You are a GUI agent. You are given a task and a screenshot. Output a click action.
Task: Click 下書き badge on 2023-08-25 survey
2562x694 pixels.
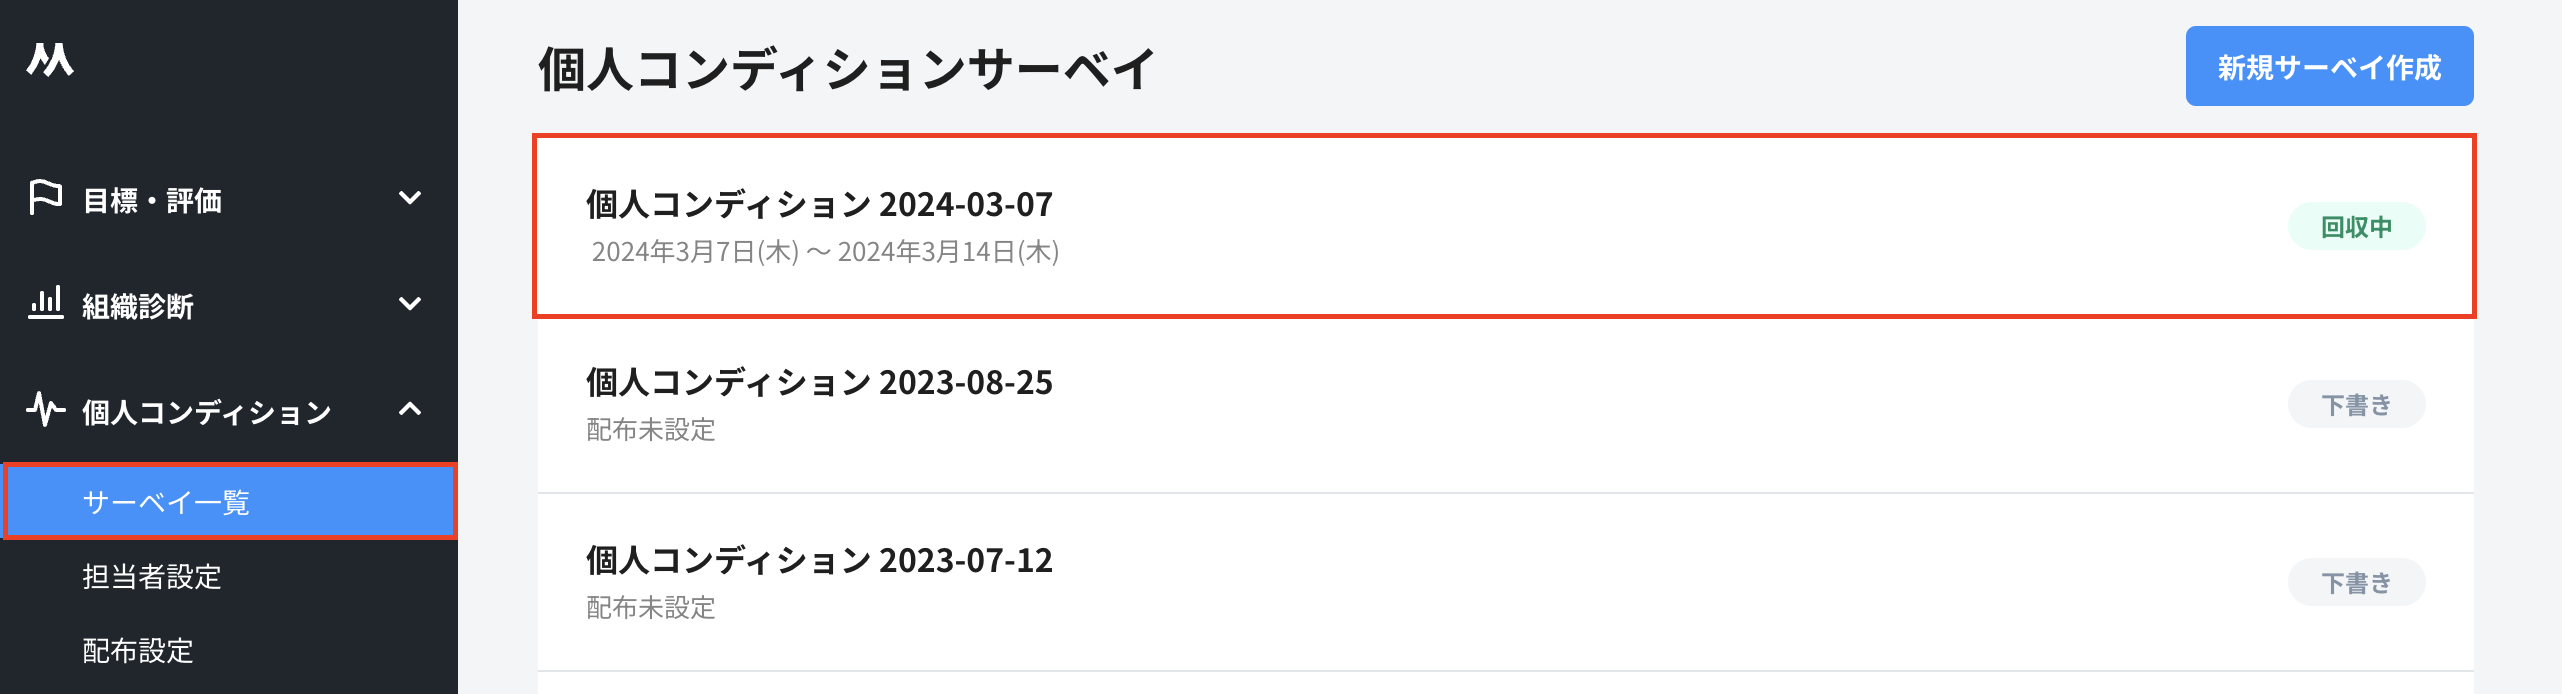(x=2356, y=405)
